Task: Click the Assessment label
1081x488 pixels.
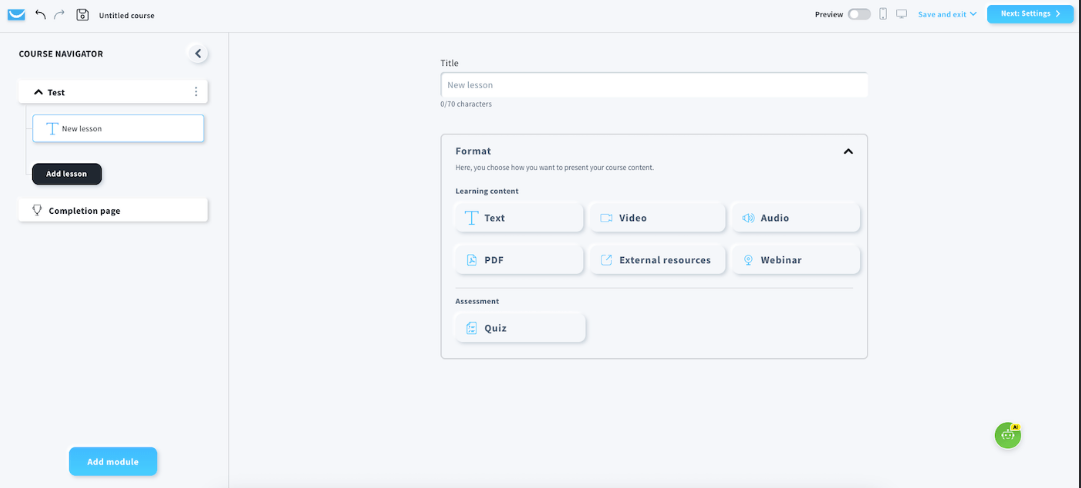Action: [477, 301]
